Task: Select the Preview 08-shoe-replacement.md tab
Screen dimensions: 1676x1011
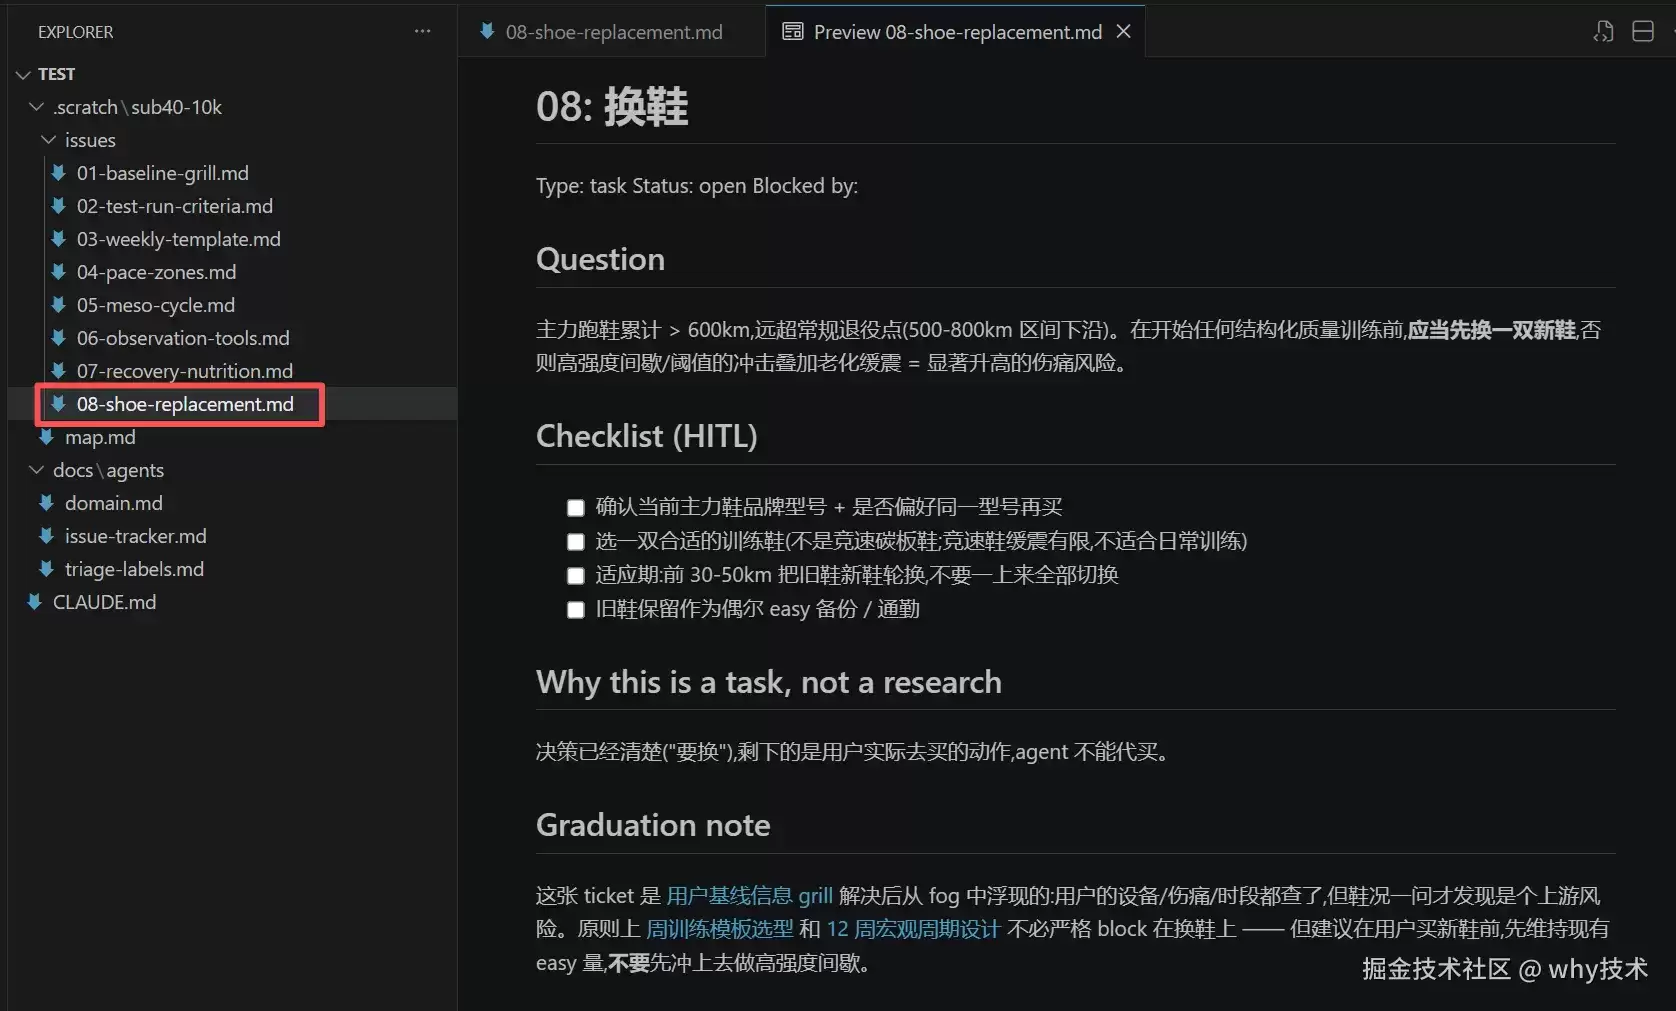Action: [957, 32]
